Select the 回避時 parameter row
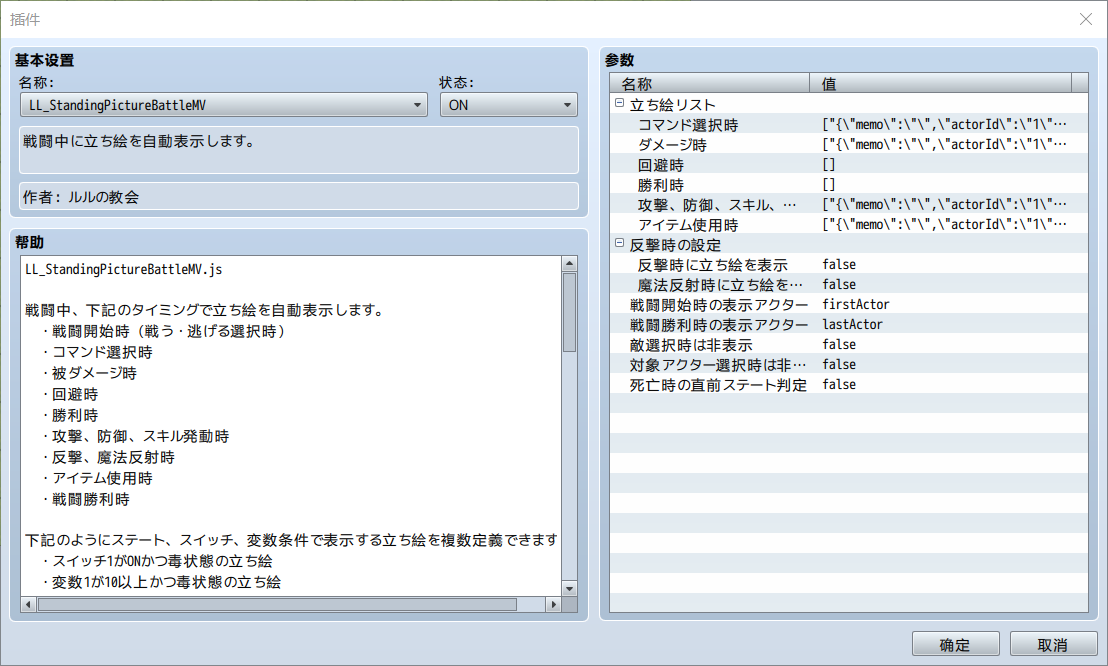Viewport: 1108px width, 666px height. tap(849, 165)
